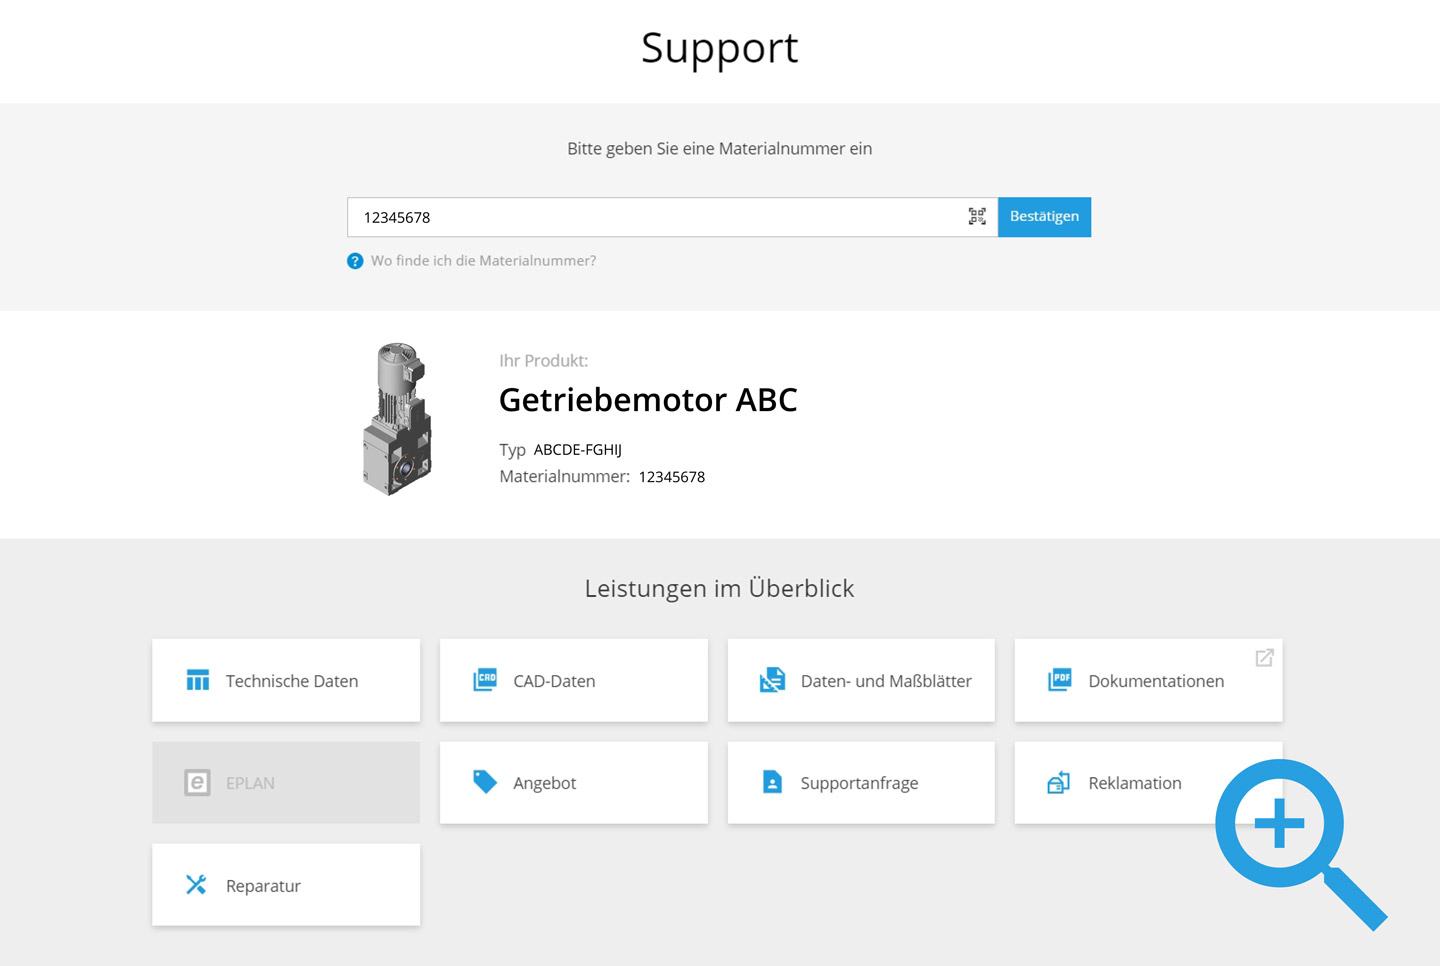Open the Dokumentationen tile
The image size is (1440, 966).
pyautogui.click(x=1148, y=680)
